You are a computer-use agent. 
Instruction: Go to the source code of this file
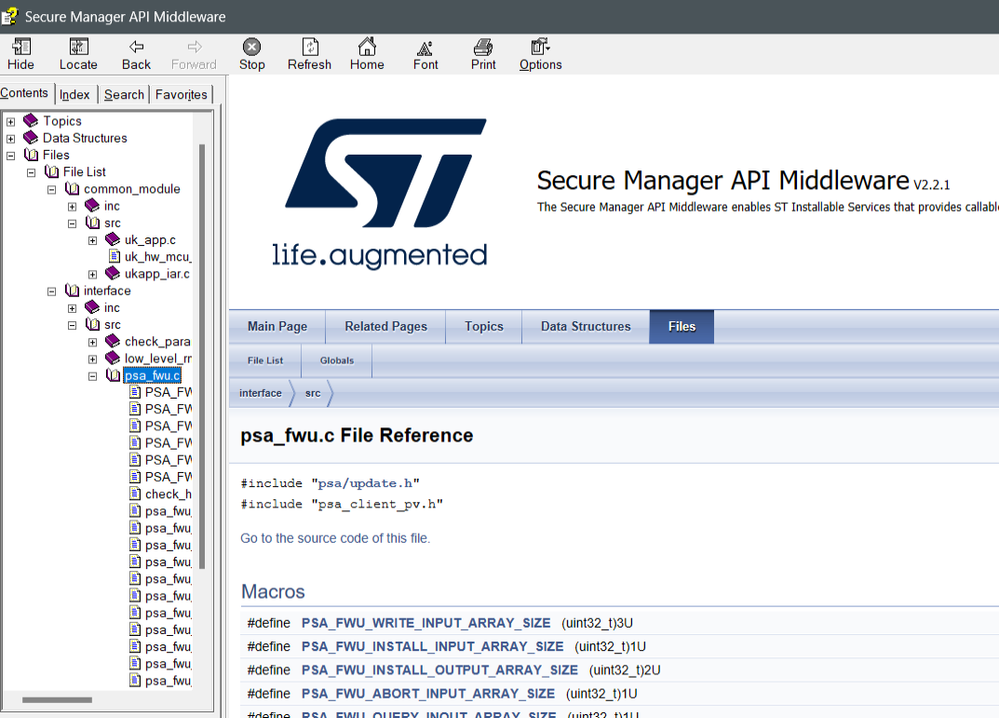click(335, 538)
